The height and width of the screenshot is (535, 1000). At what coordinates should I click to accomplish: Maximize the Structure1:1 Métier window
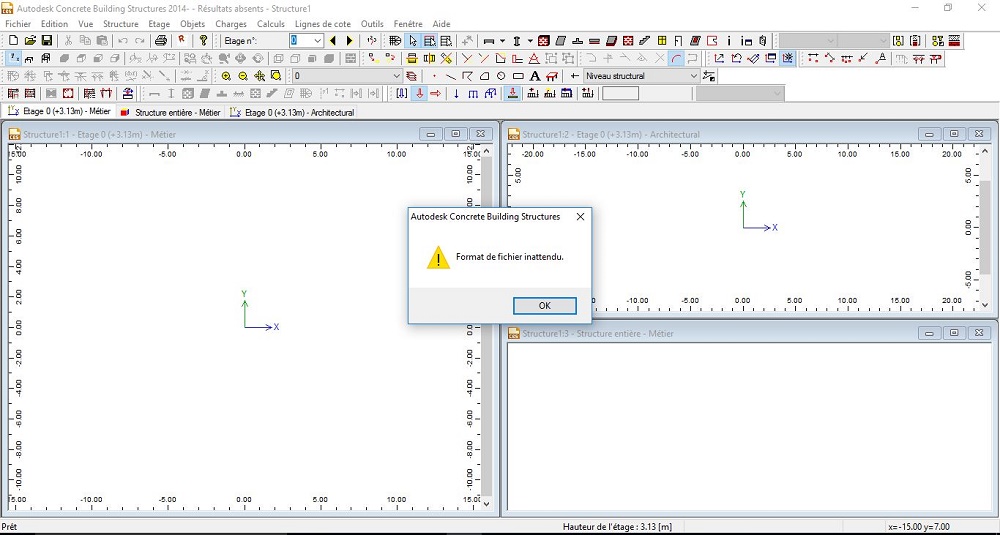pyautogui.click(x=455, y=134)
